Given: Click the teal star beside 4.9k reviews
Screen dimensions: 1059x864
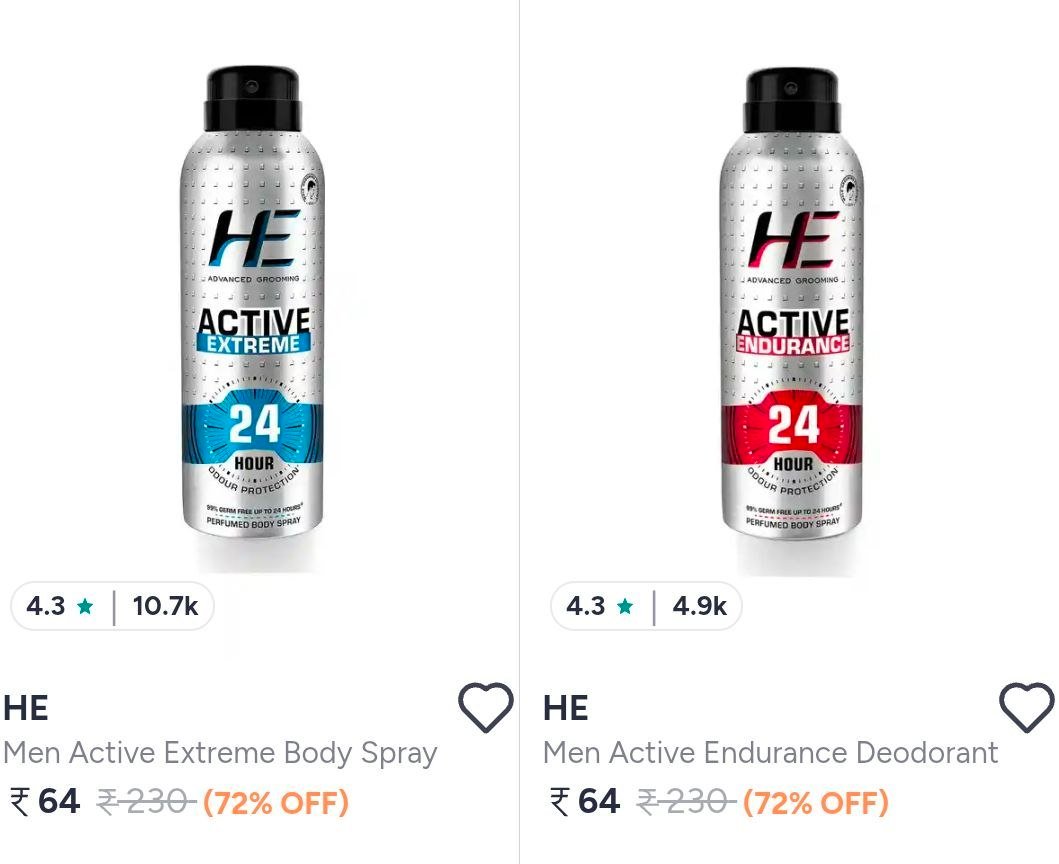Looking at the screenshot, I should 625,607.
